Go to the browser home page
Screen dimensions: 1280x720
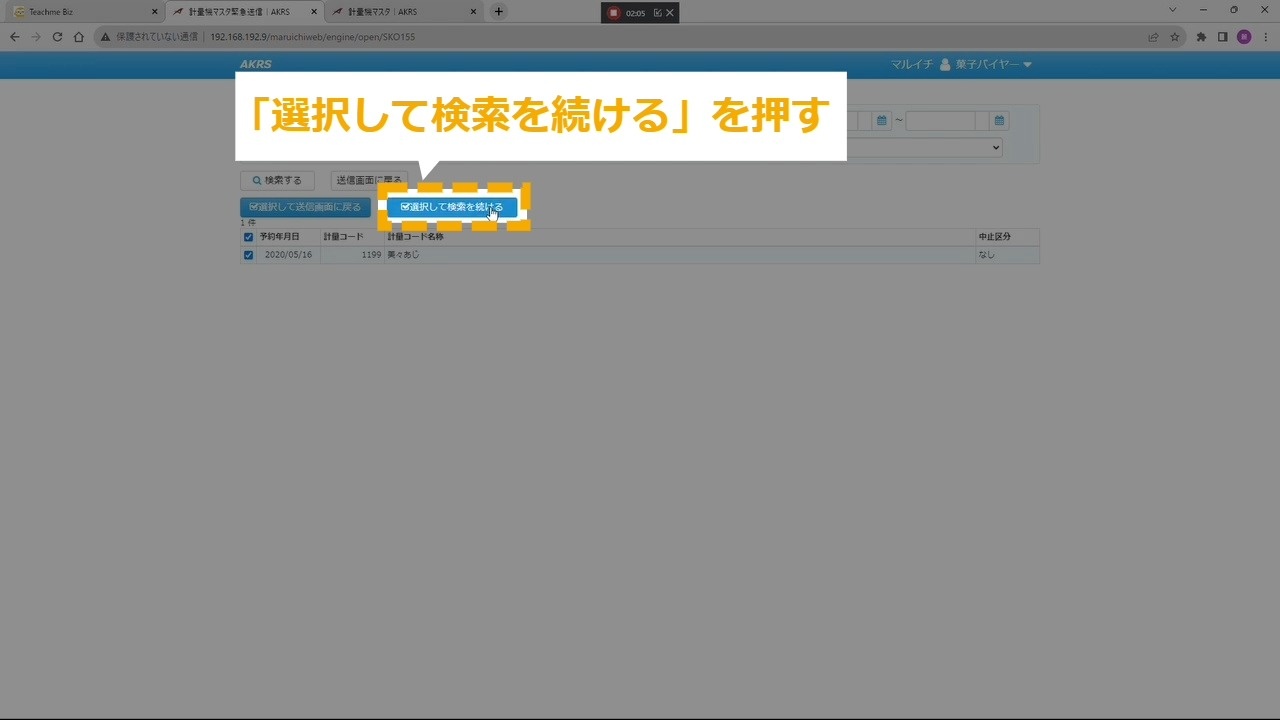pos(79,37)
